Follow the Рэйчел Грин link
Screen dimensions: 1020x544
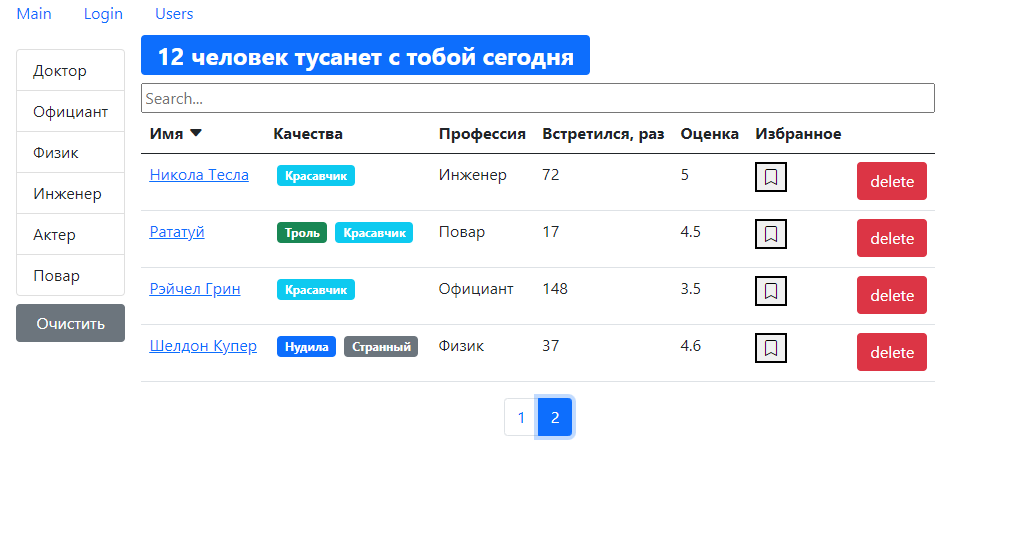(x=195, y=289)
